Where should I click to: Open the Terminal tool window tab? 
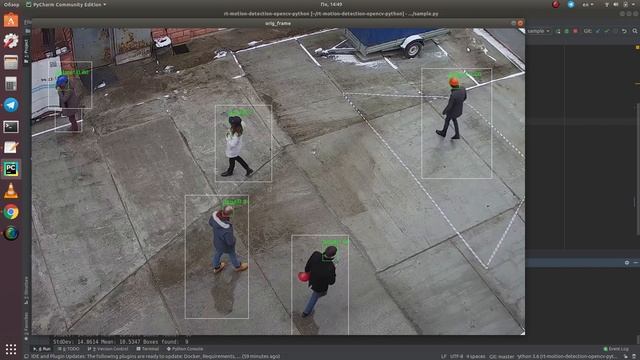(147, 349)
